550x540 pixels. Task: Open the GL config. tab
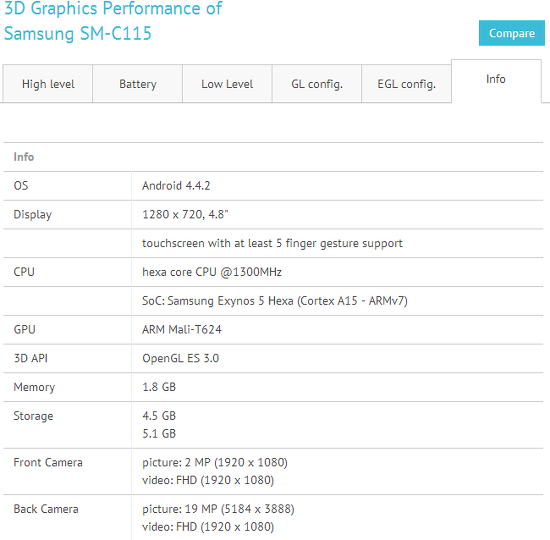coord(317,84)
